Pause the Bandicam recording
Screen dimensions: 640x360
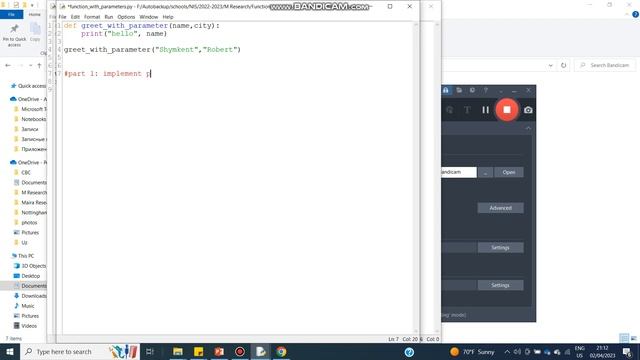[x=485, y=110]
